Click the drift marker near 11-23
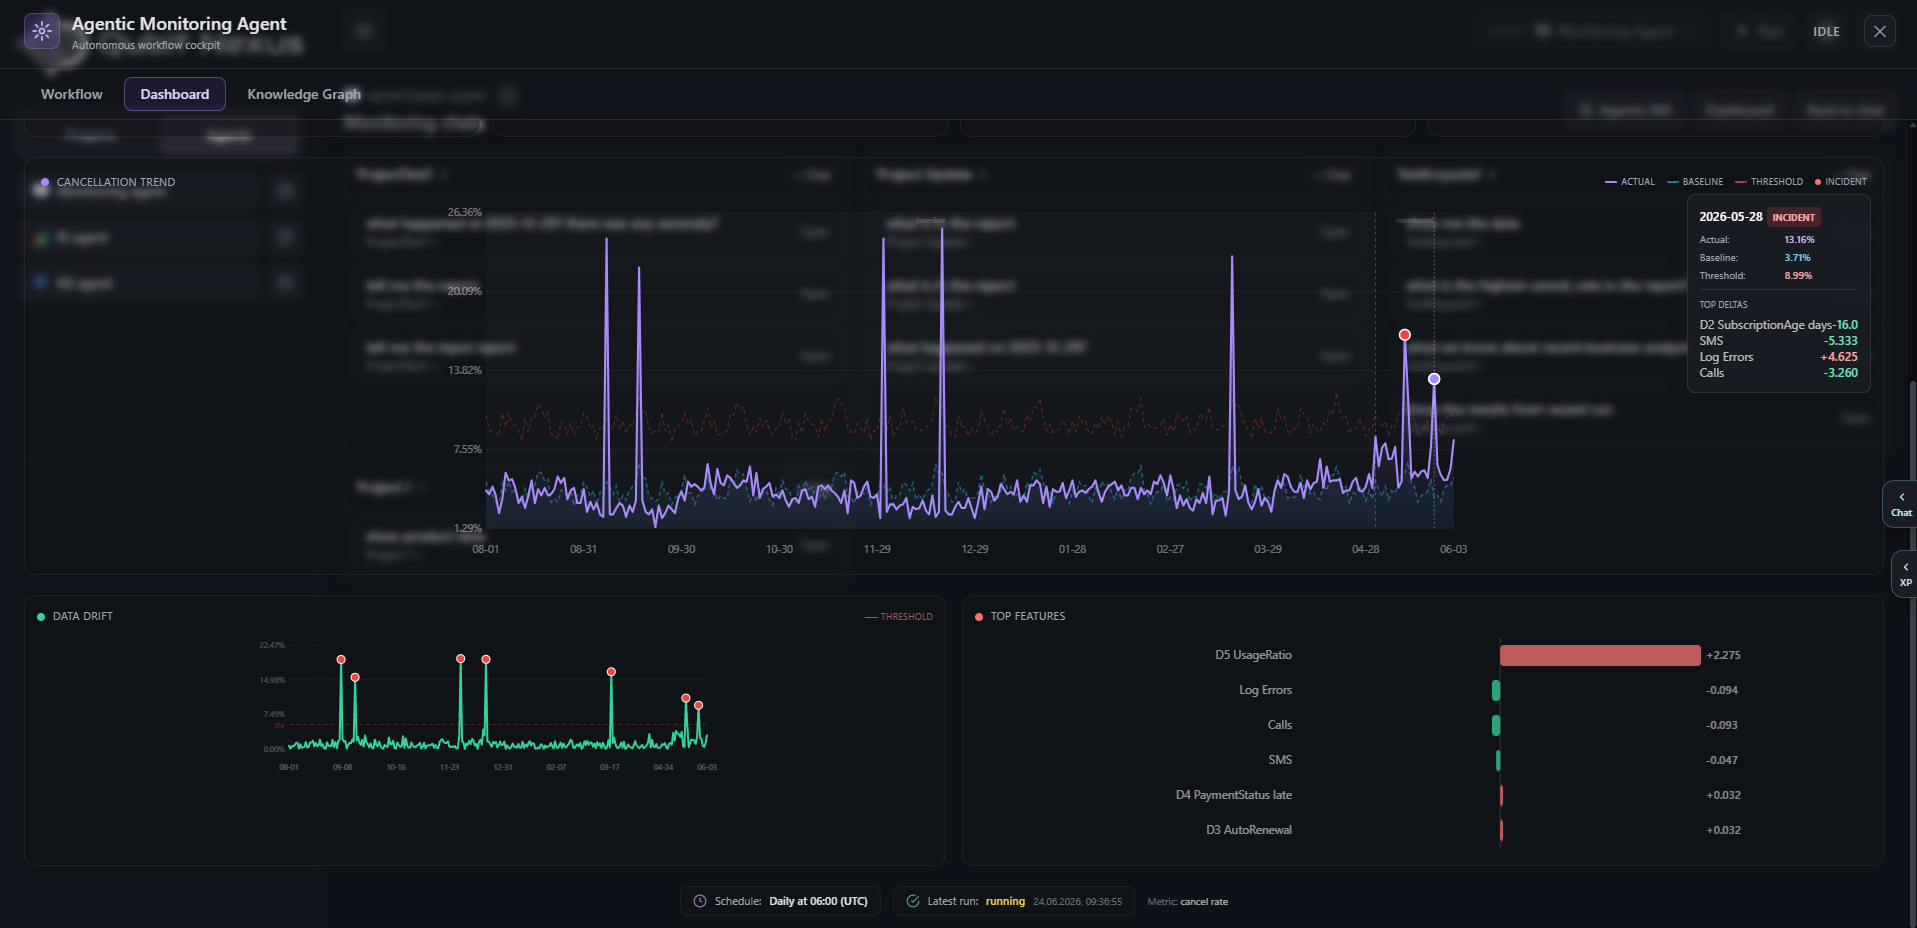Viewport: 1917px width, 928px height. click(460, 659)
